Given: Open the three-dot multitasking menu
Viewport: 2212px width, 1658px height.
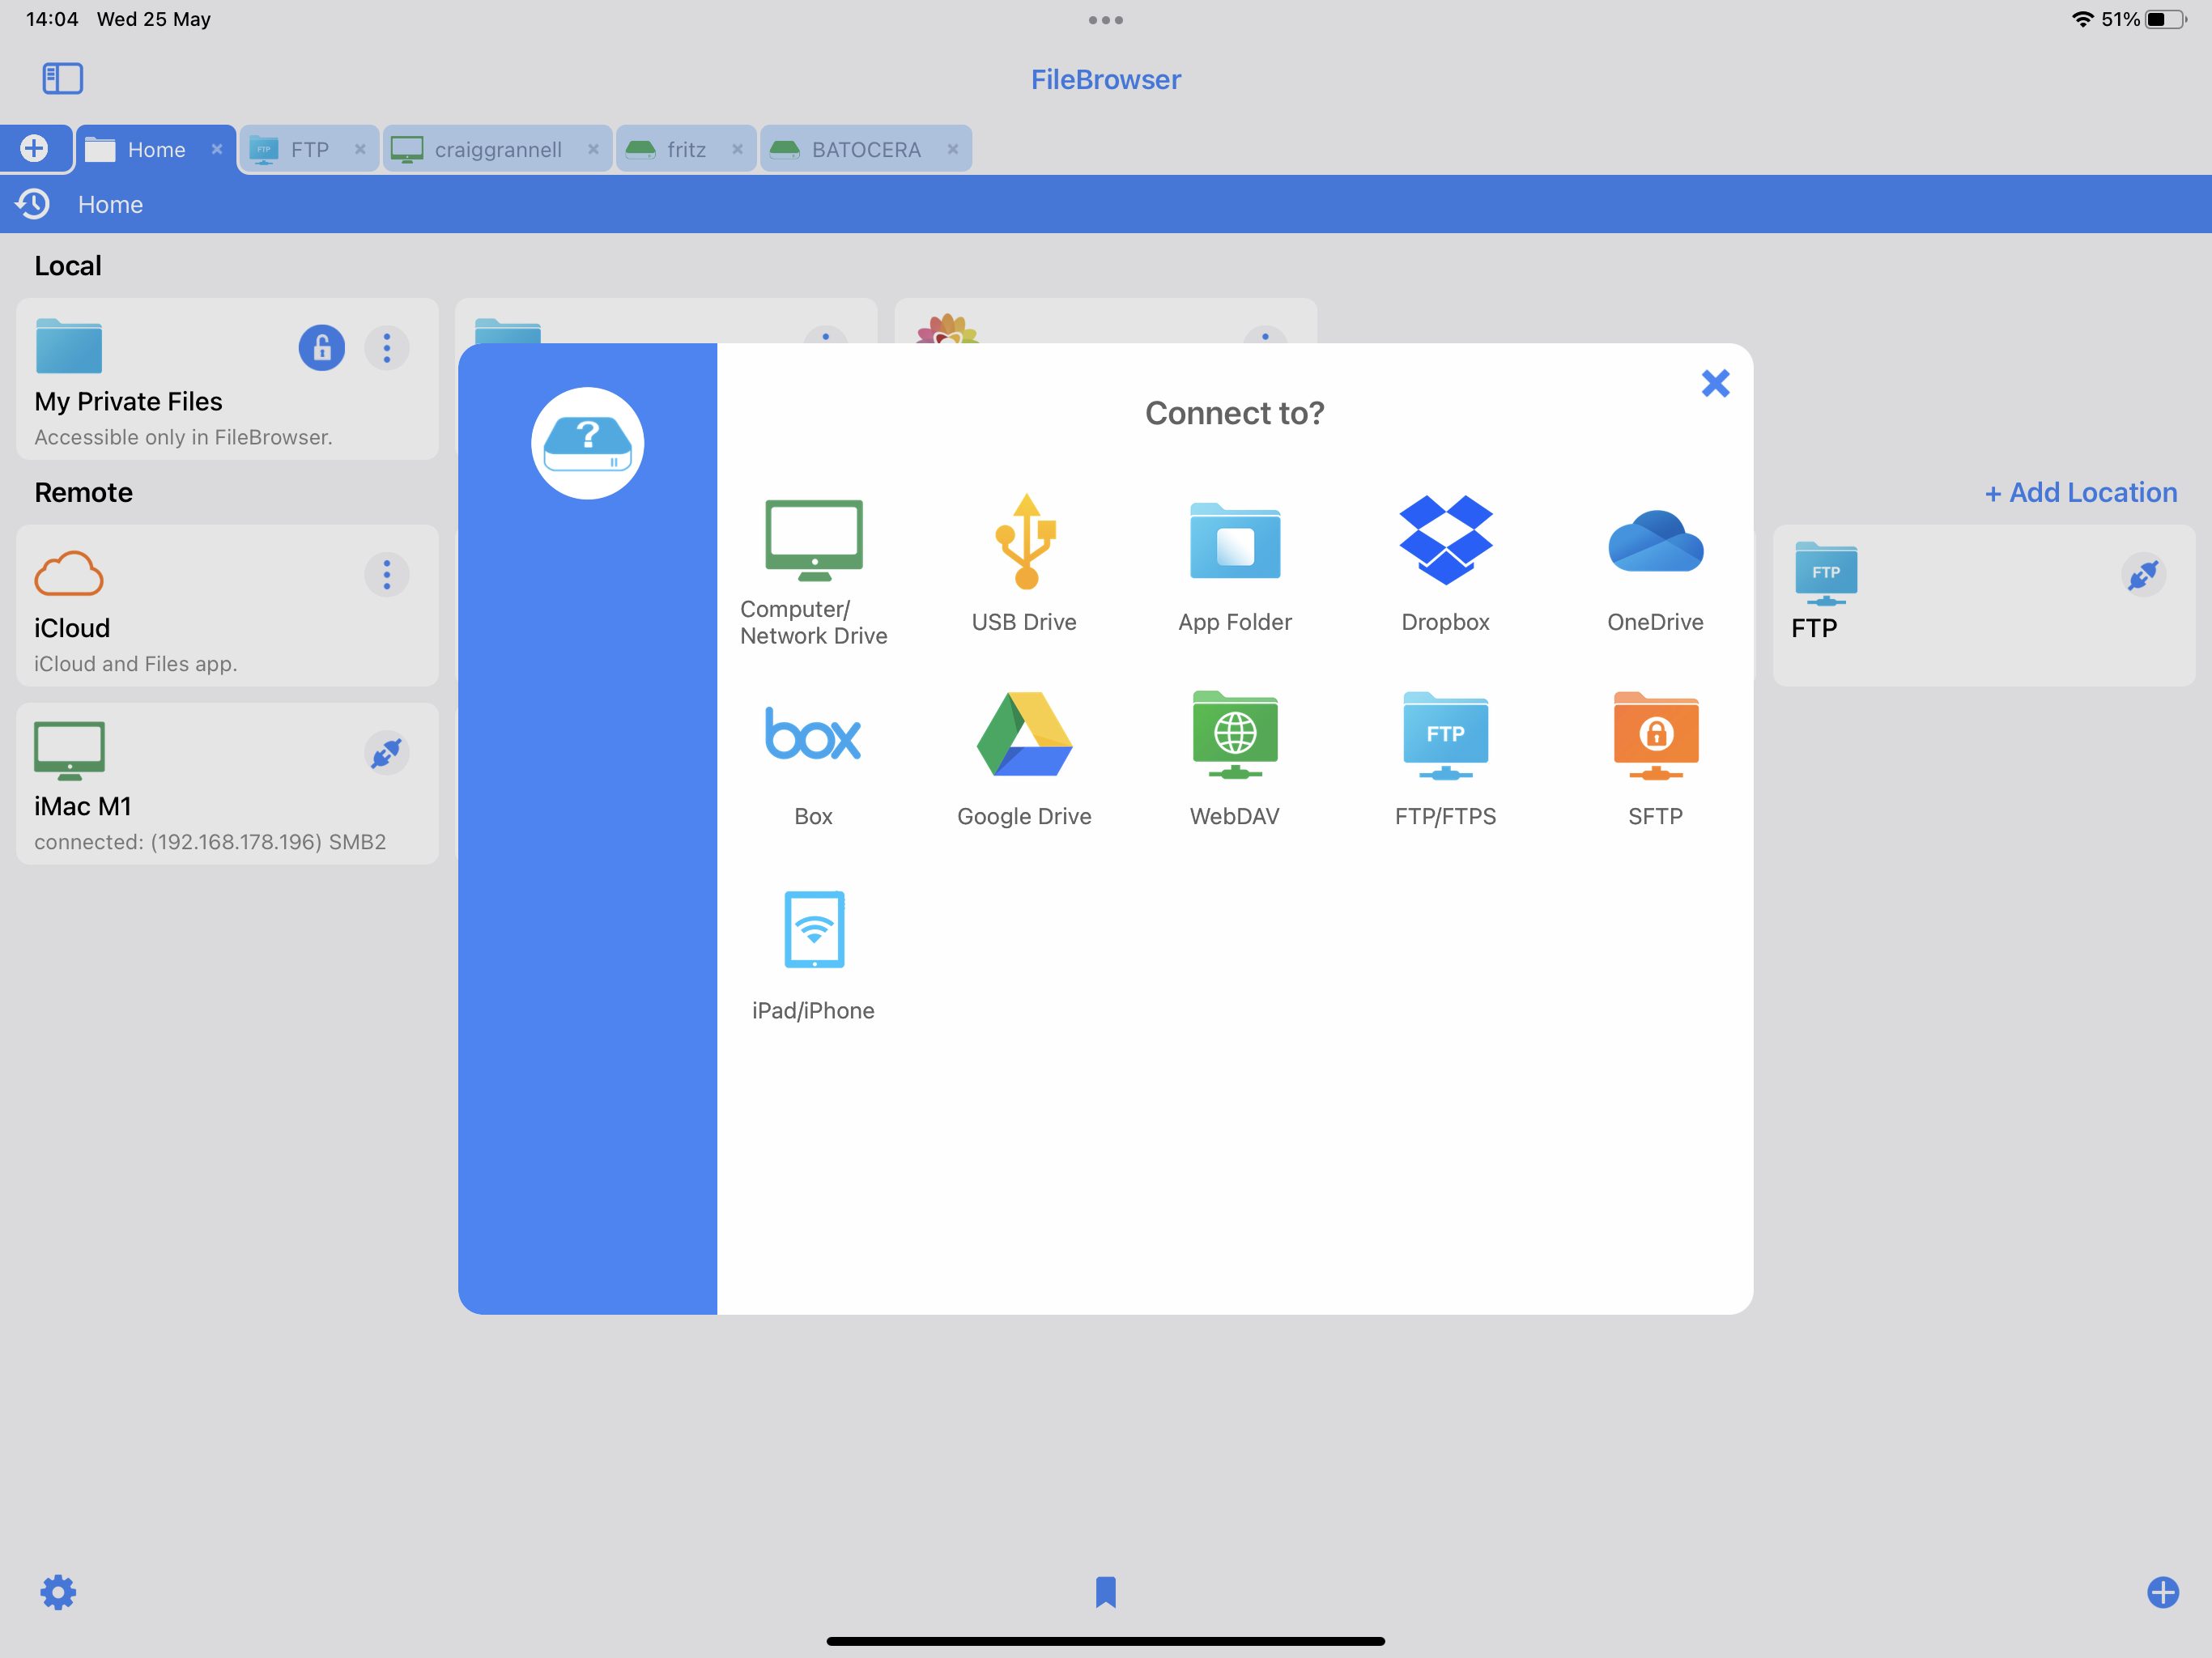Looking at the screenshot, I should point(1105,20).
